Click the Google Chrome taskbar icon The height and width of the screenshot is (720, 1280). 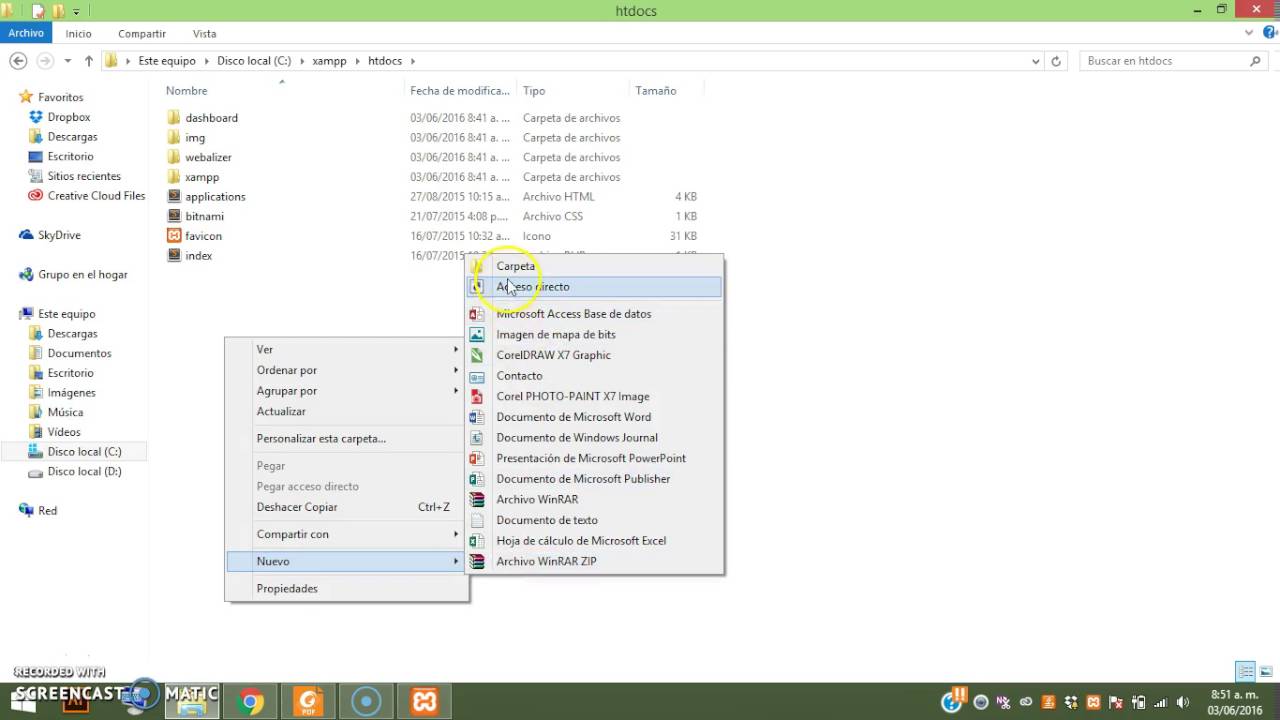click(251, 702)
